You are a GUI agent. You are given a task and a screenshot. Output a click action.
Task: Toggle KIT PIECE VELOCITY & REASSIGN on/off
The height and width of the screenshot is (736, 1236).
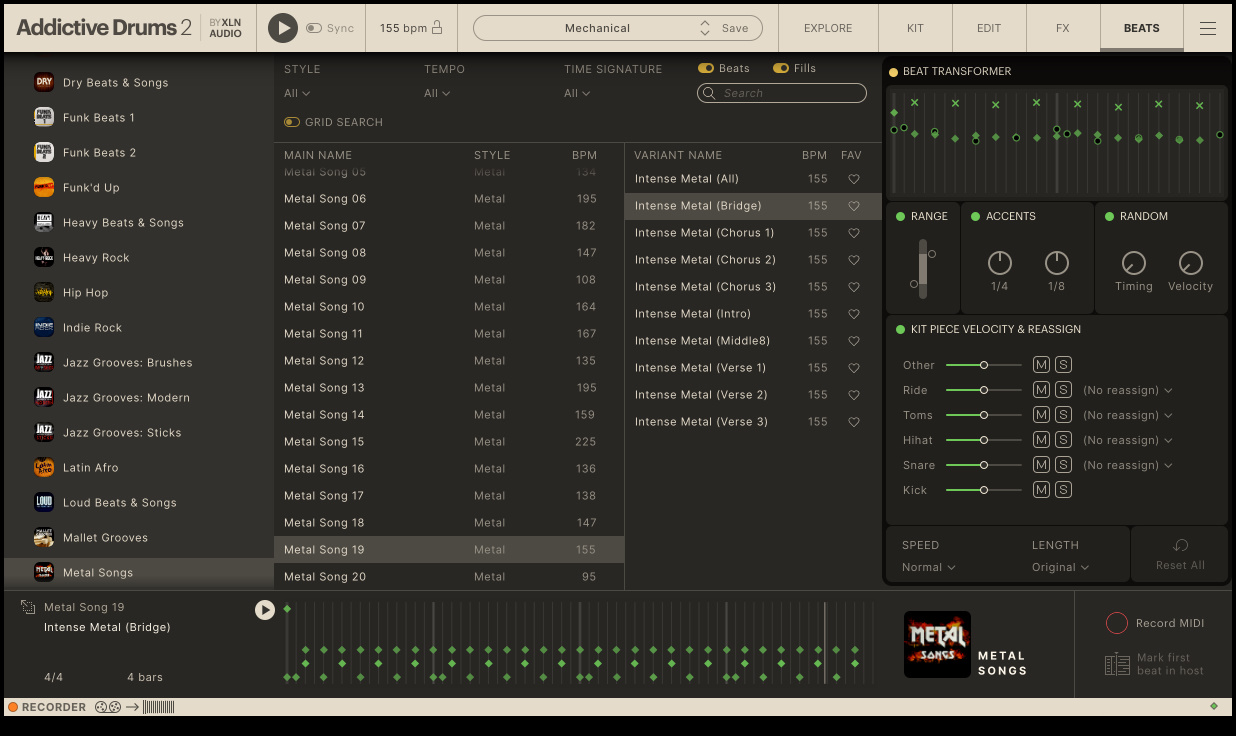(x=900, y=329)
